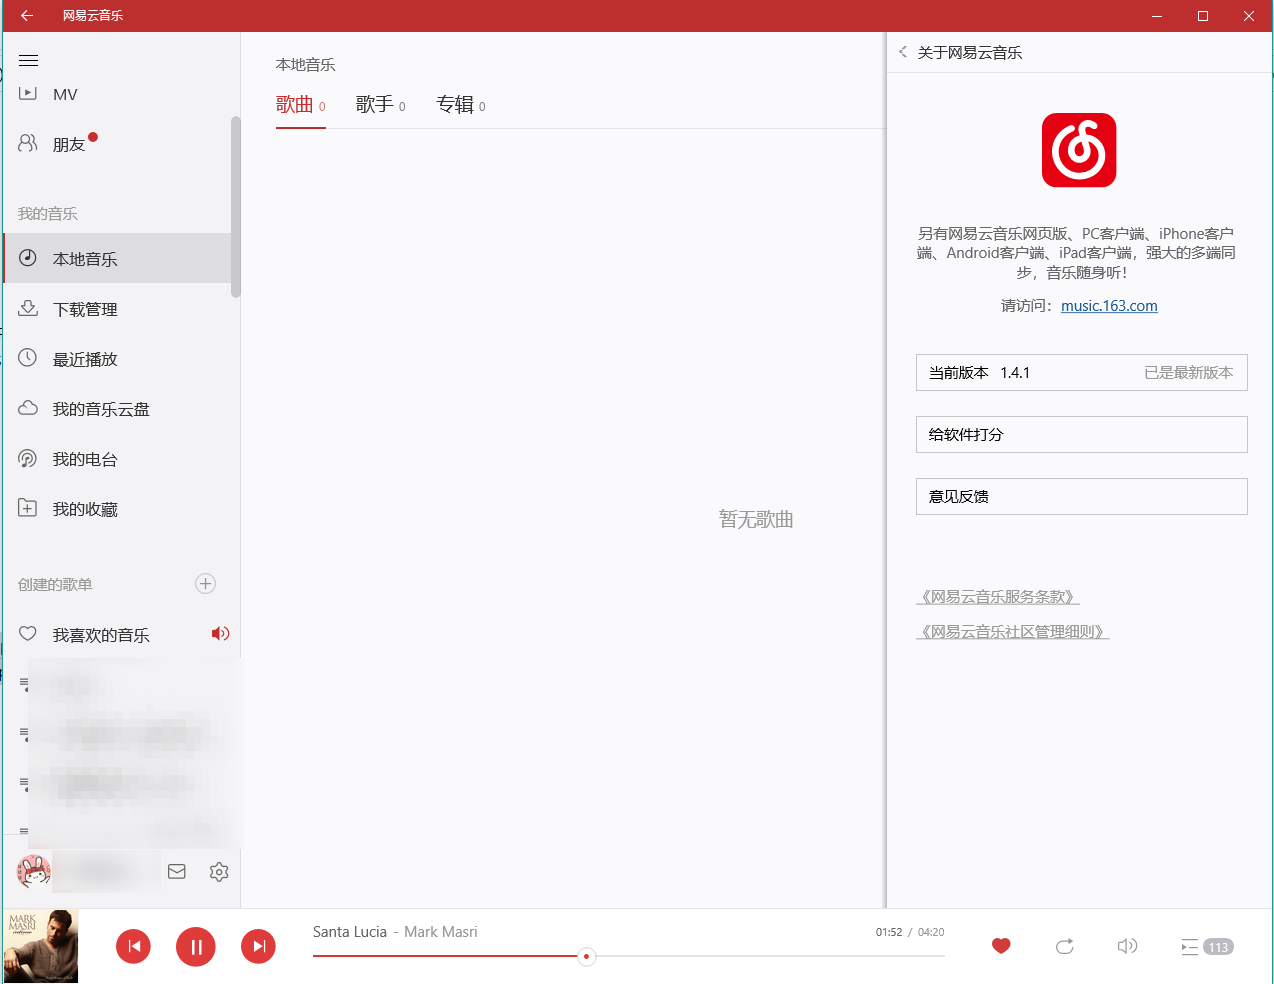Viewport: 1274px width, 984px height.
Task: Open 朋友 (Friends) in sidebar
Action: pos(116,144)
